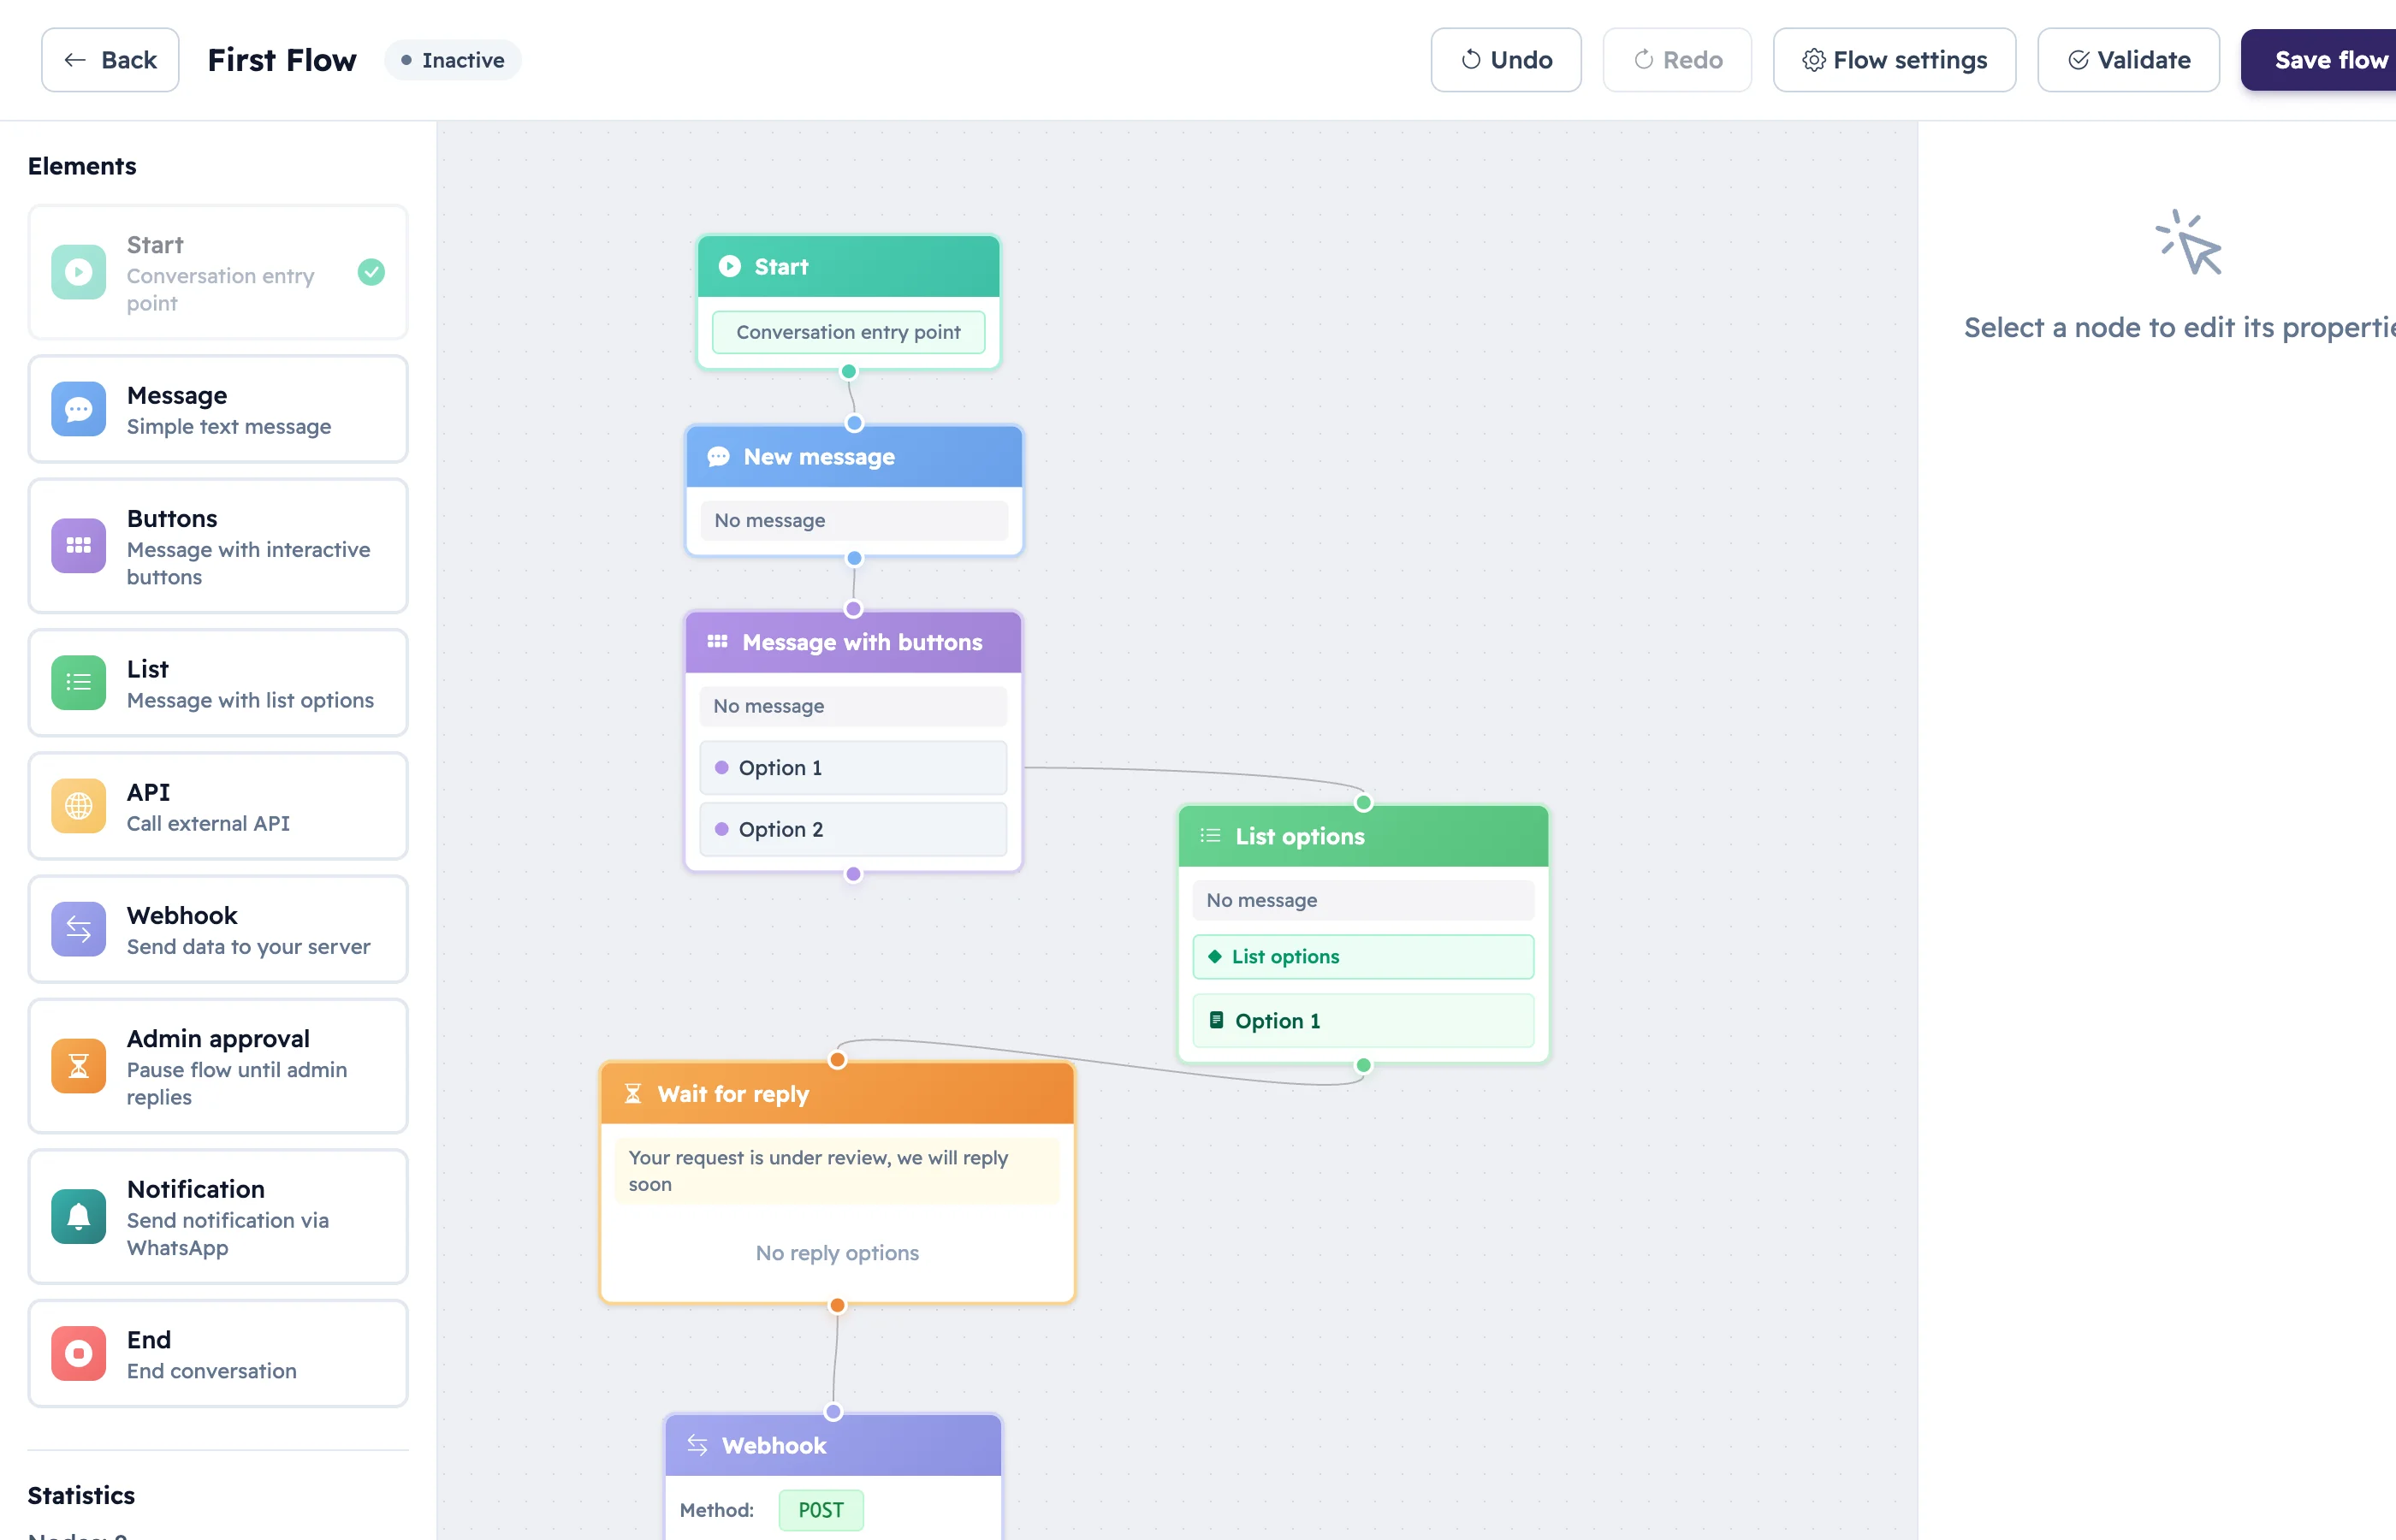
Task: Click Option 1 in Message with buttons node
Action: 853,767
